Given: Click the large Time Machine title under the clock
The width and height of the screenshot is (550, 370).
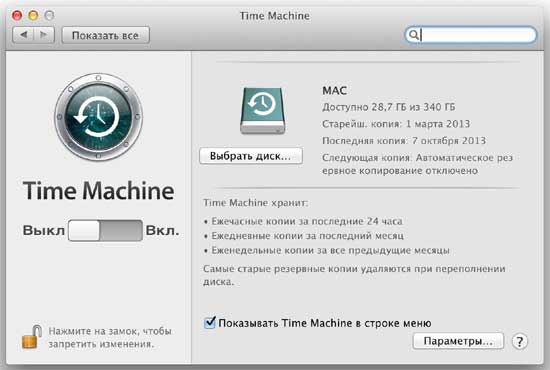Looking at the screenshot, I should pos(99,191).
